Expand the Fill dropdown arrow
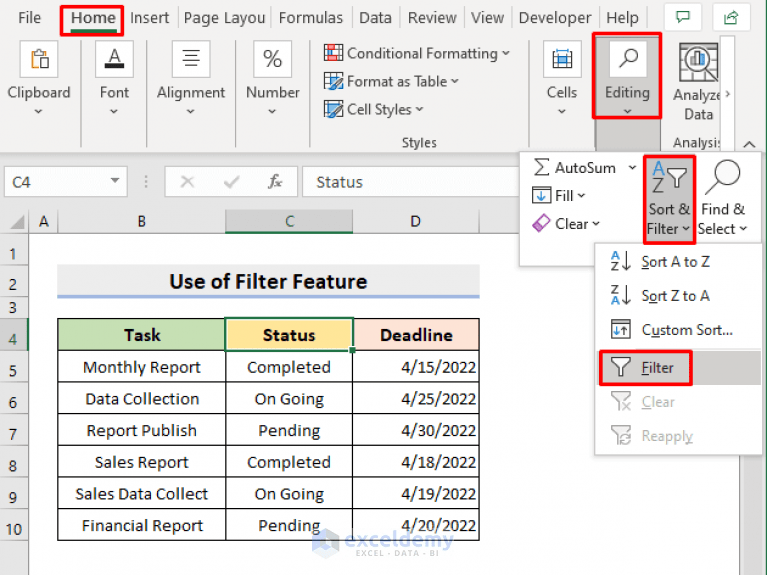Screen dimensions: 767x575 tap(581, 196)
